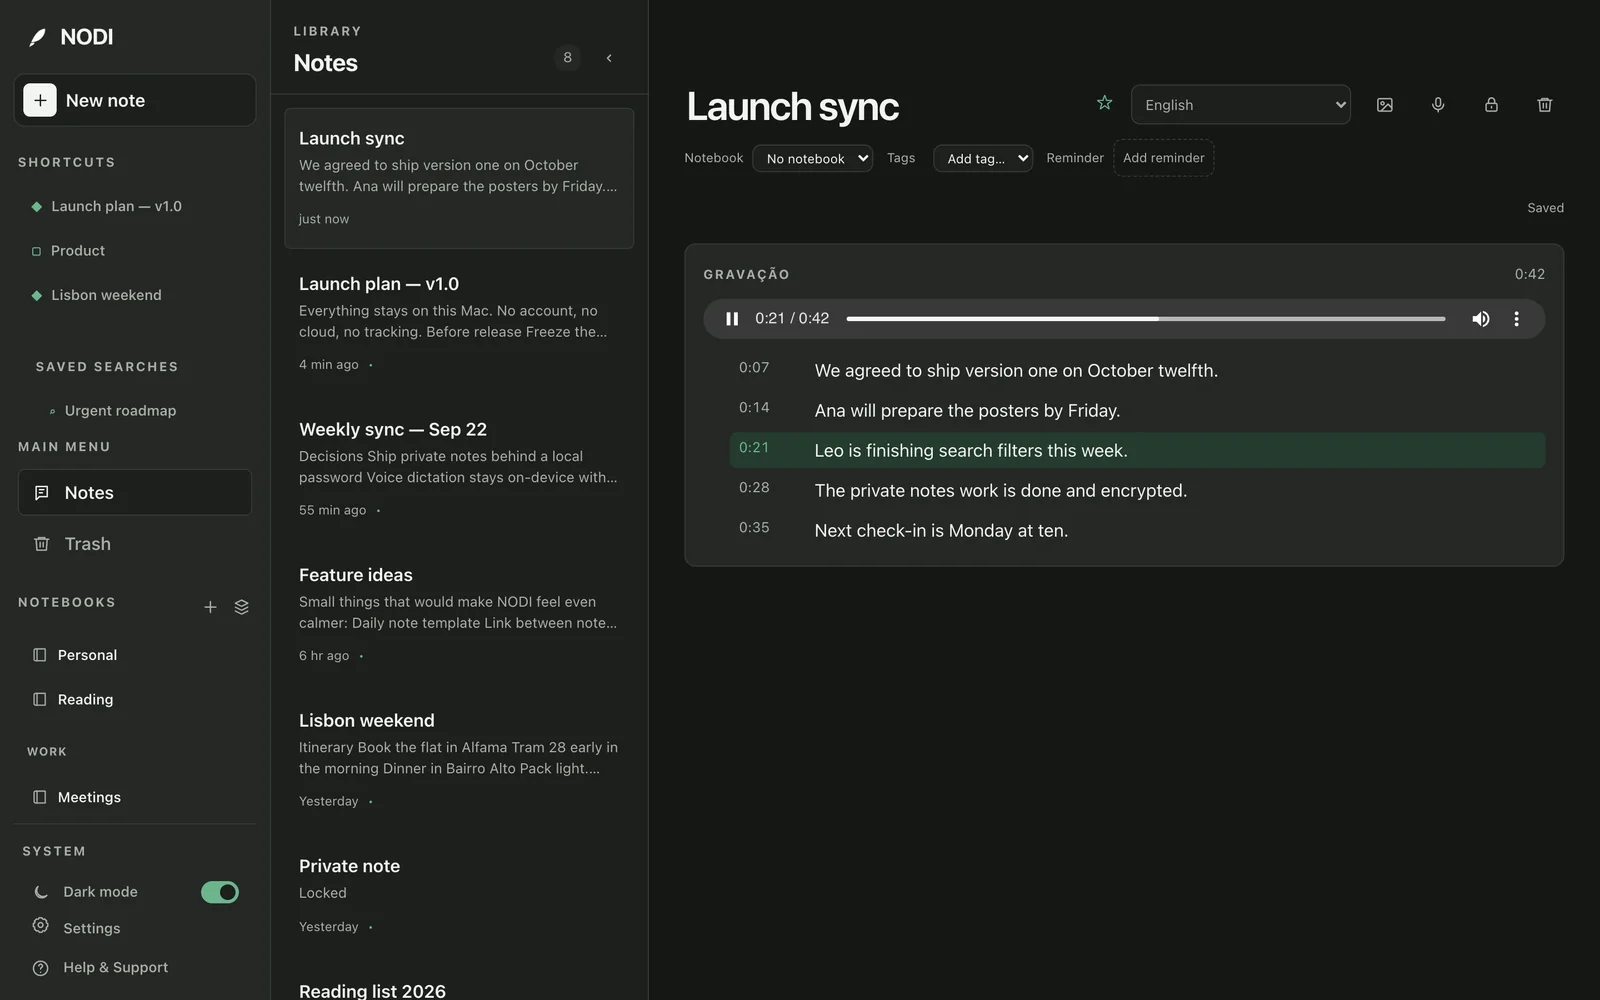Select the 0:28 private notes transcript line

(1138, 490)
